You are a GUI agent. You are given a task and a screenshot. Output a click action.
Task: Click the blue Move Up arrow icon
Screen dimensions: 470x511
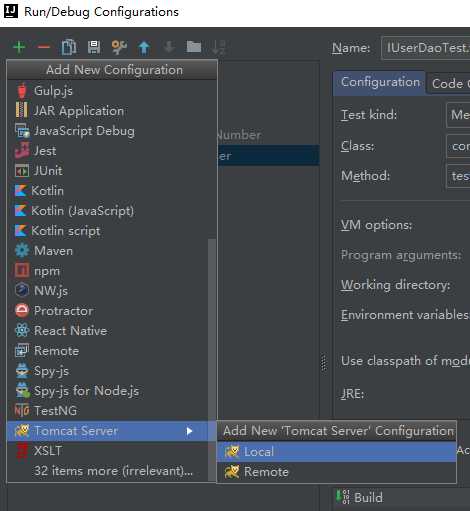point(144,47)
